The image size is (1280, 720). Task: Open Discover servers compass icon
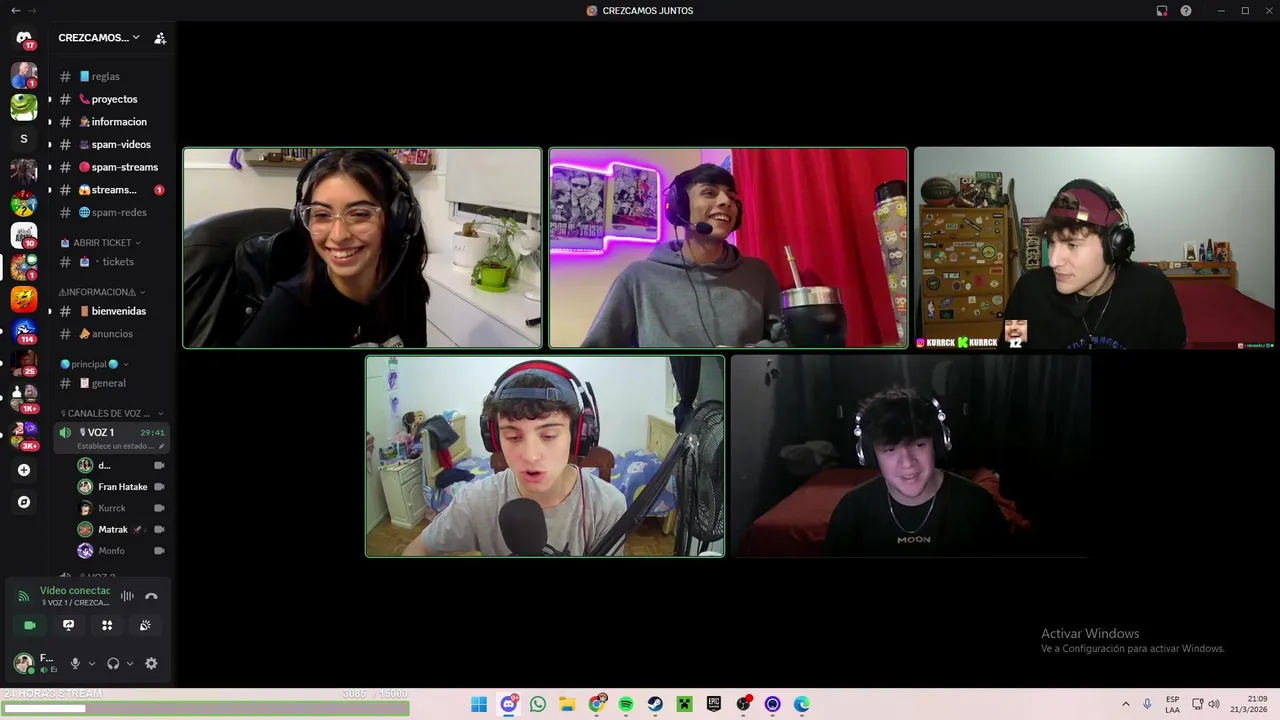click(x=24, y=502)
